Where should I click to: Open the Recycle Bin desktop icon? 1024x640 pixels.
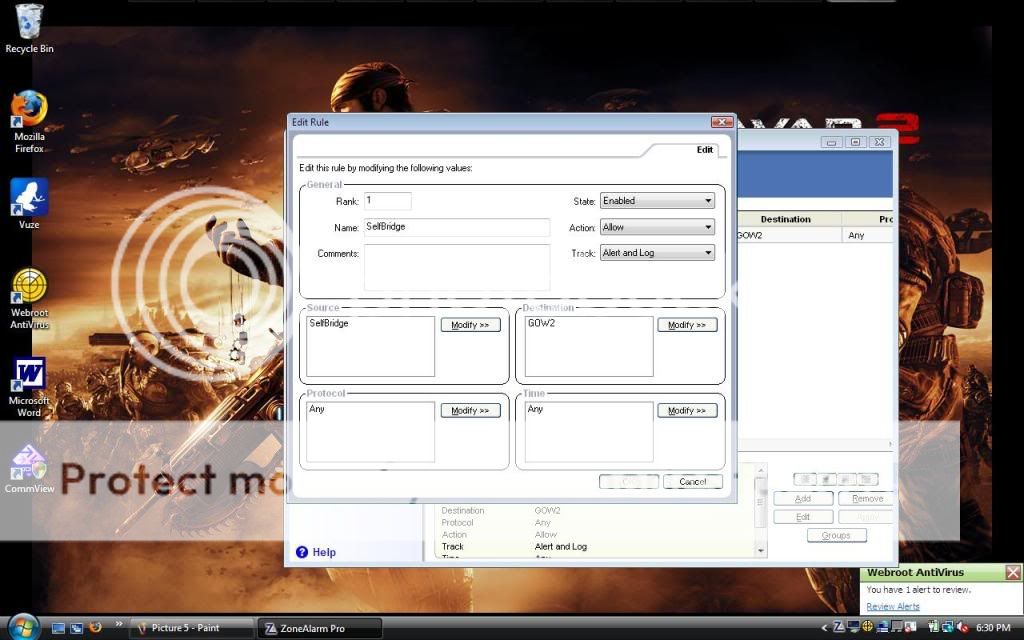[29, 29]
